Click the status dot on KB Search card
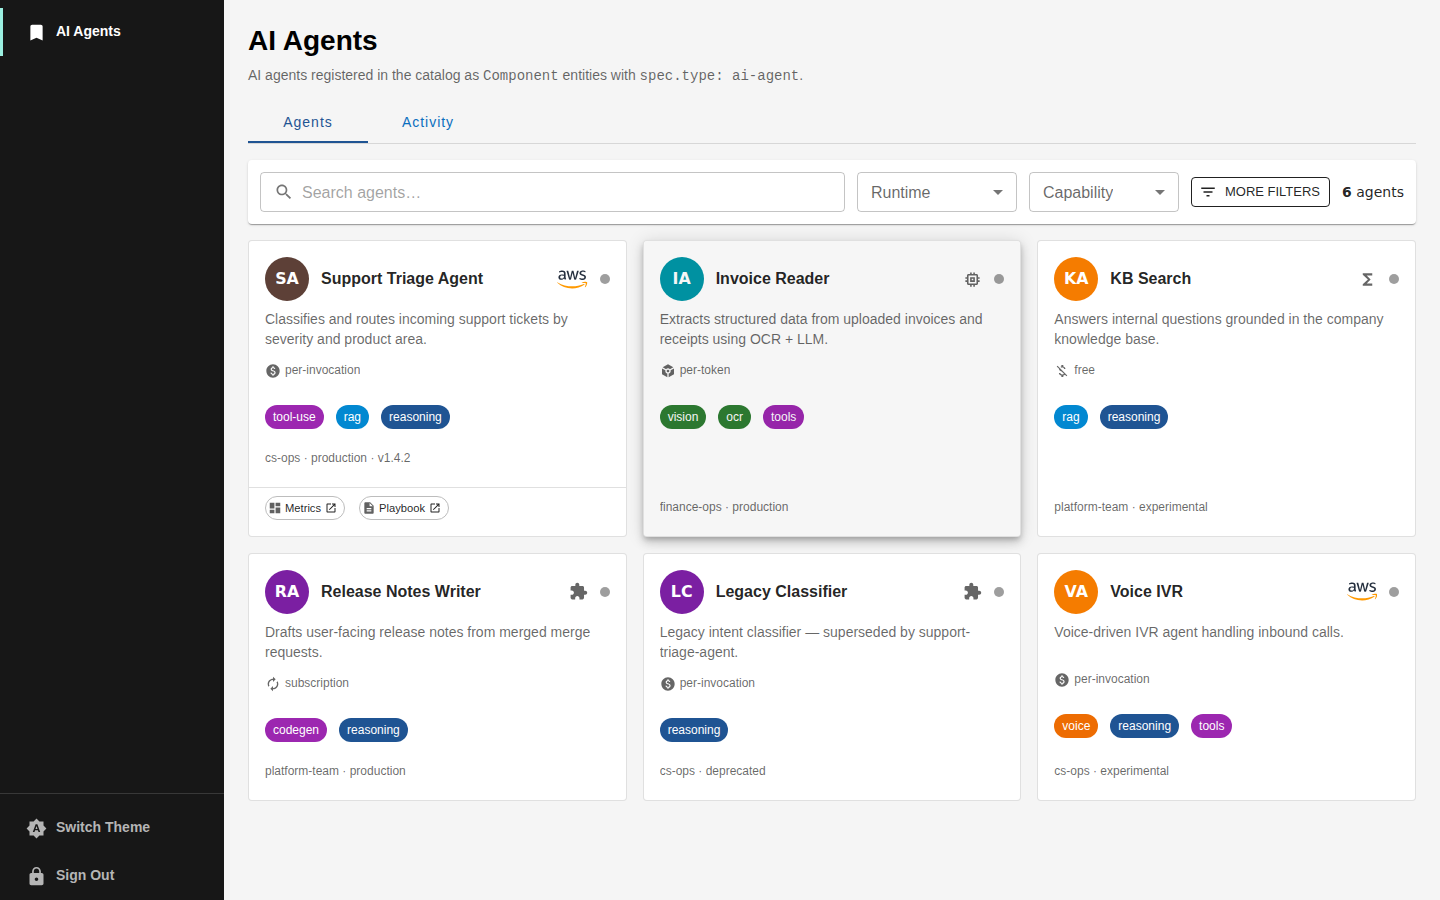The image size is (1440, 900). point(1394,279)
